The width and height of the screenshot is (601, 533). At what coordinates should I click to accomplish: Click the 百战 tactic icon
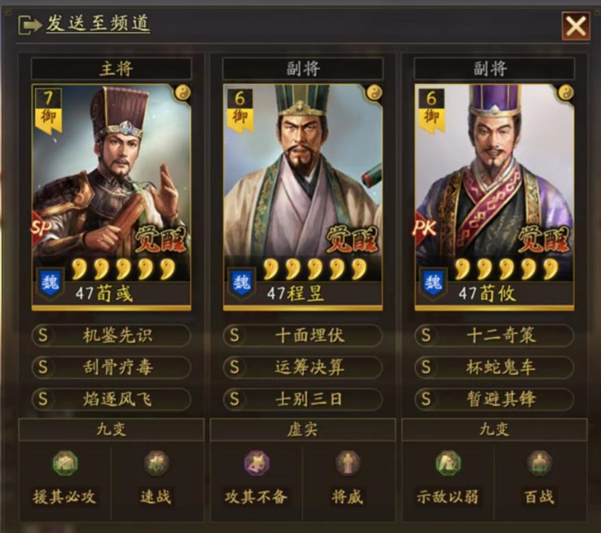[x=539, y=463]
